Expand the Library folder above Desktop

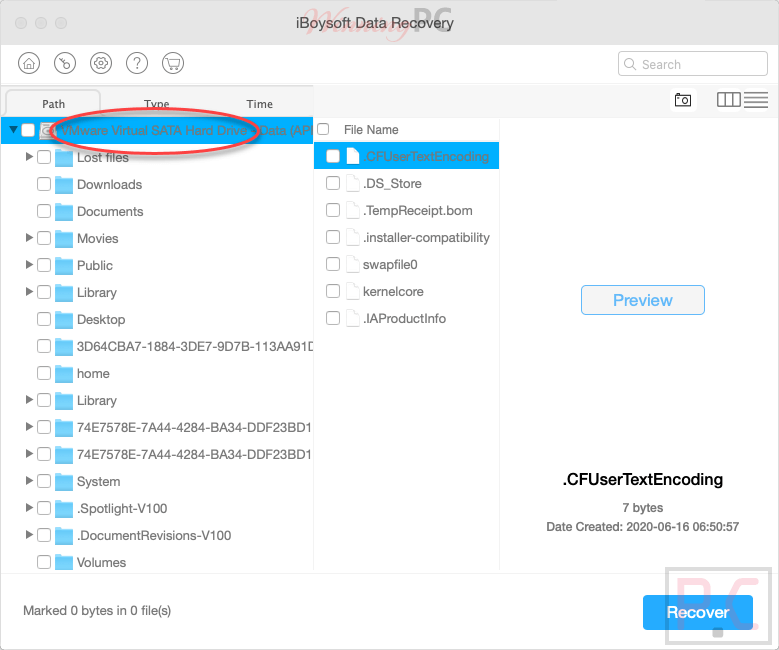[29, 292]
